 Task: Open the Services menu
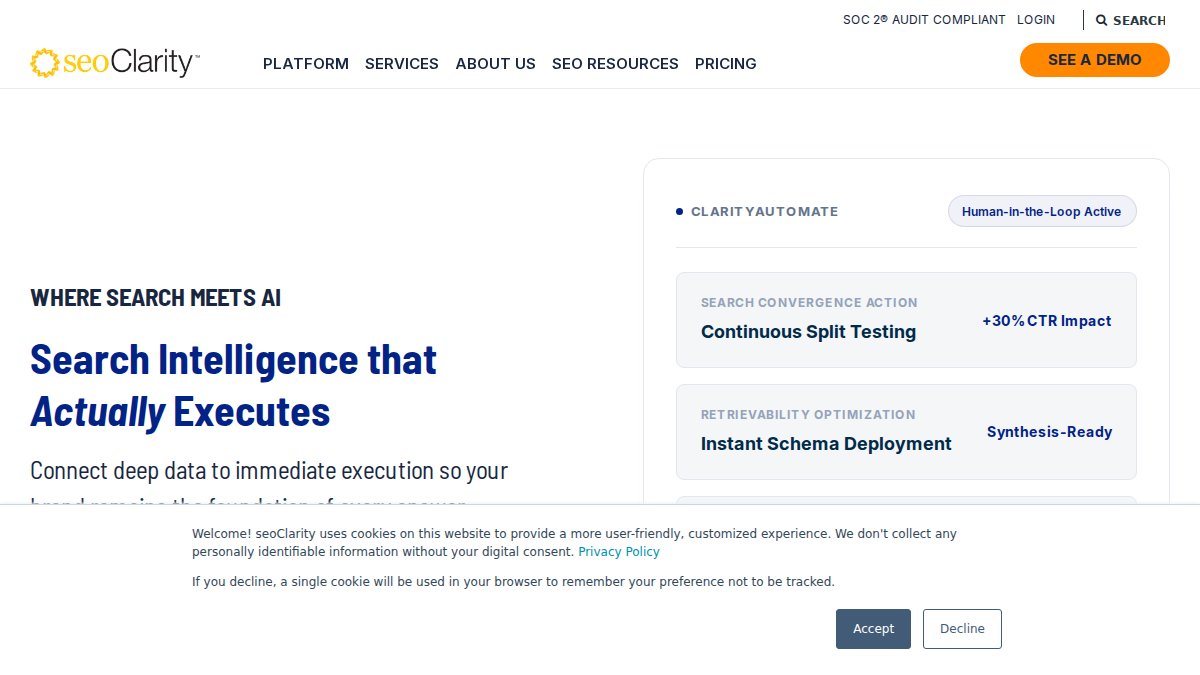pos(402,64)
